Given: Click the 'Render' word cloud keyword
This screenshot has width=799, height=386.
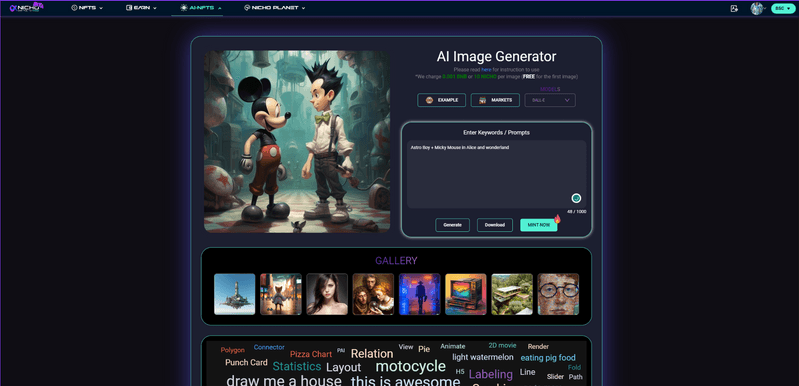Looking at the screenshot, I should pyautogui.click(x=538, y=346).
